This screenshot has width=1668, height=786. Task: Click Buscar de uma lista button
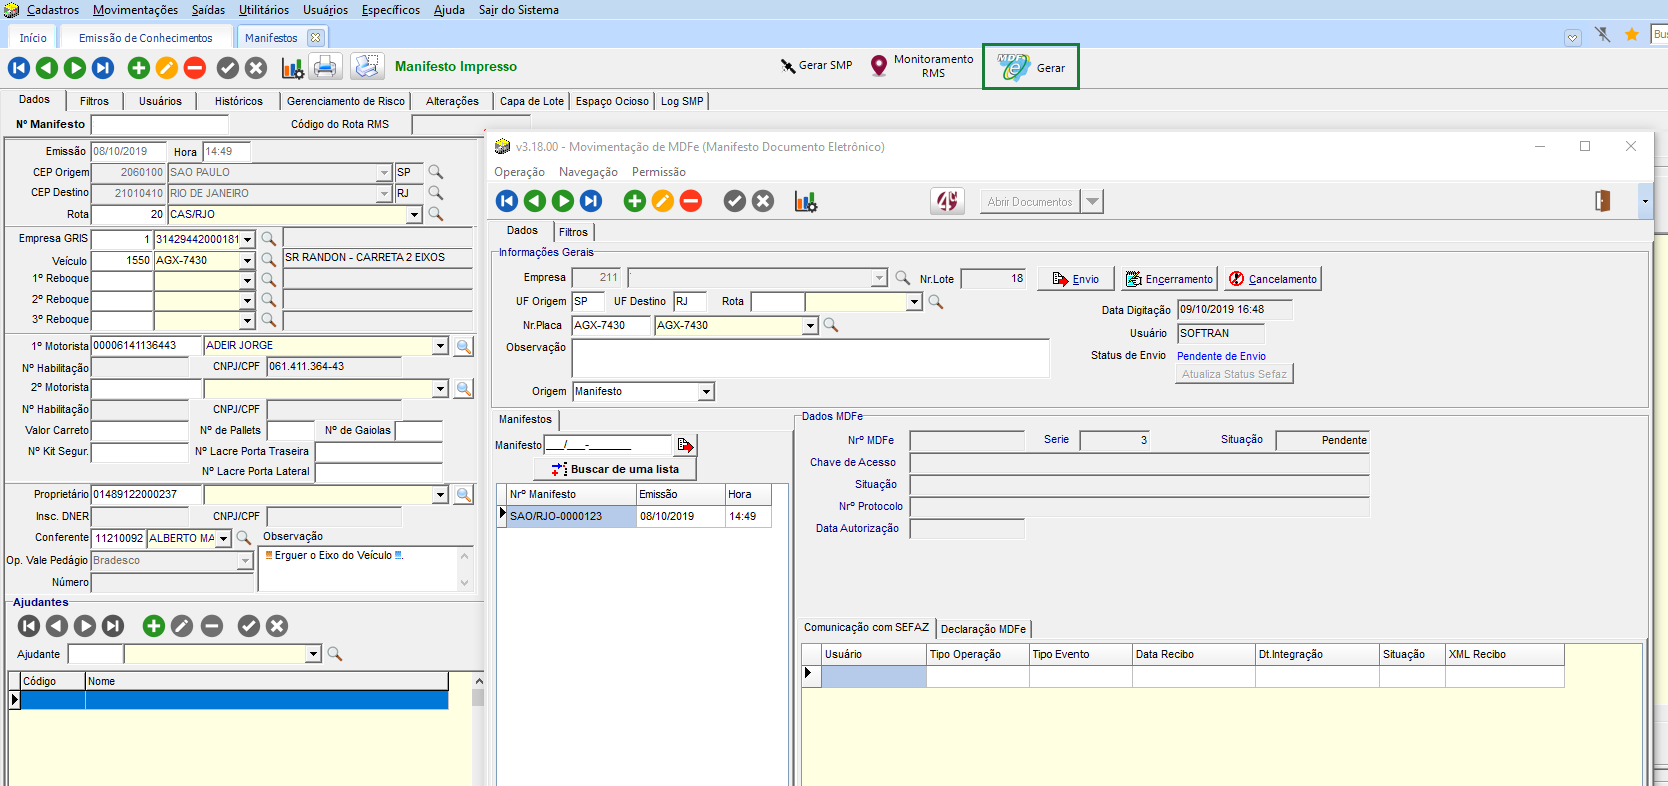click(615, 469)
